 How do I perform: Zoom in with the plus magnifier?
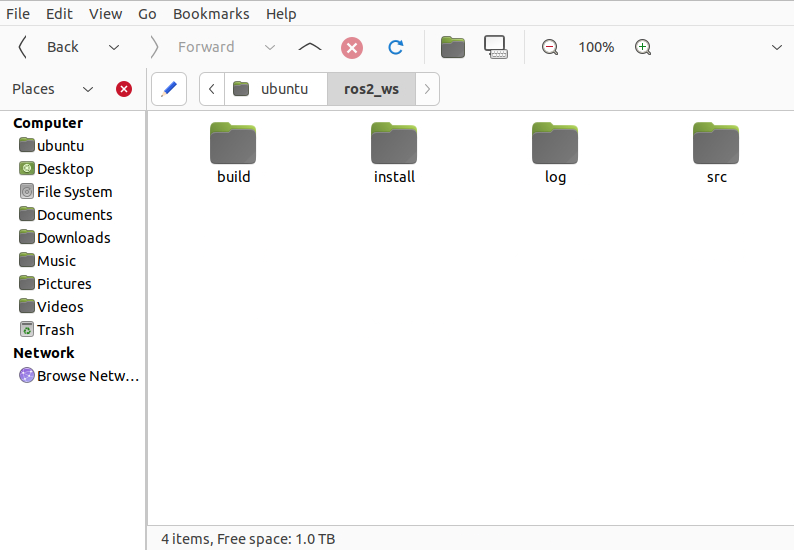(x=643, y=47)
